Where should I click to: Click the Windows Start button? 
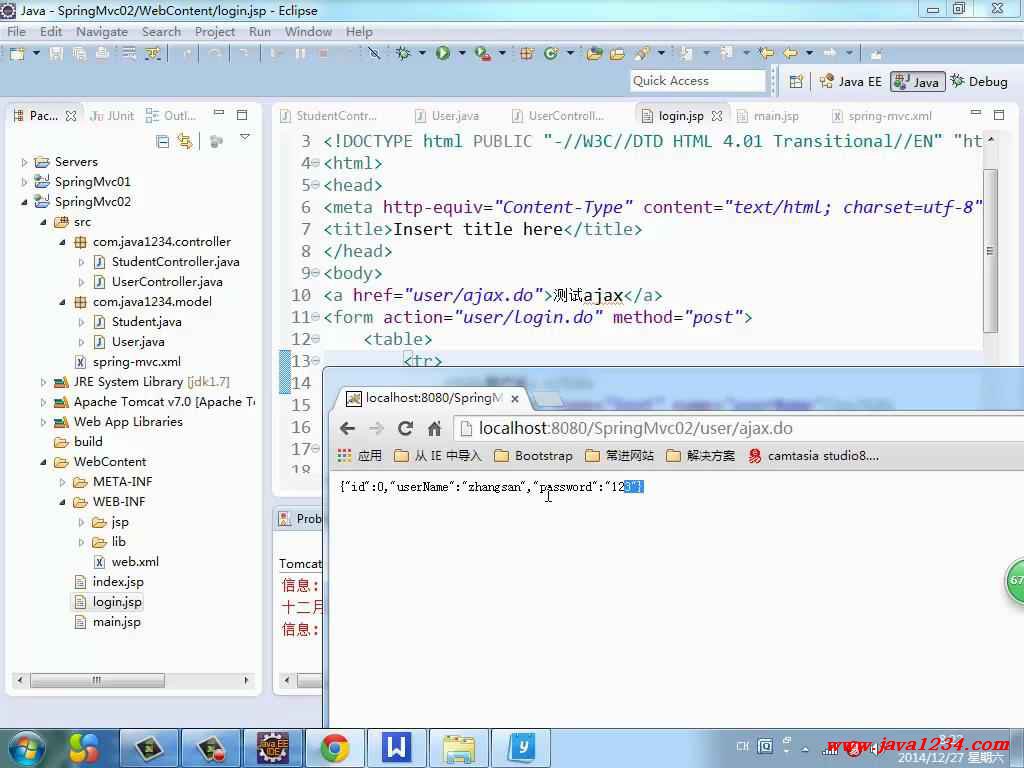26,748
